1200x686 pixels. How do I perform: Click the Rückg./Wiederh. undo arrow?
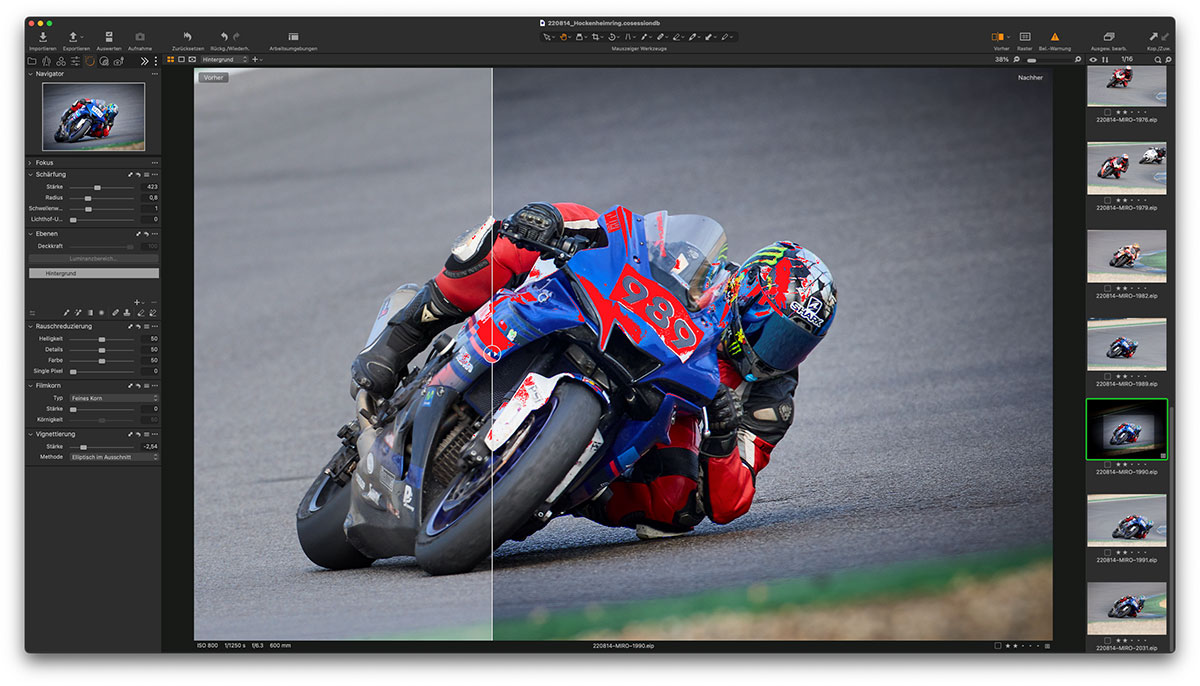[224, 37]
